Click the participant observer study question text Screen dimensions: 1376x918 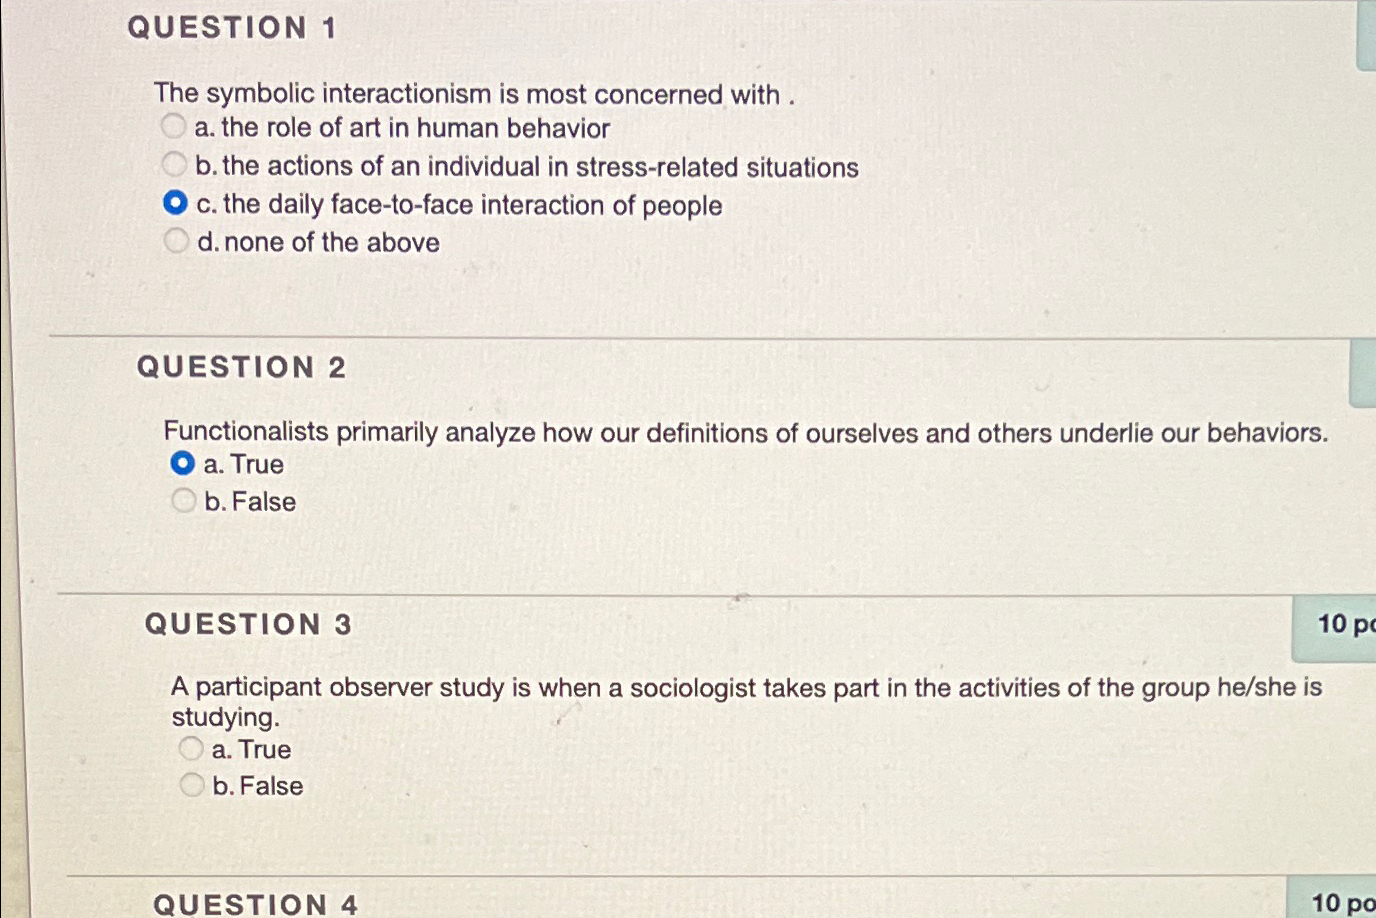745,687
